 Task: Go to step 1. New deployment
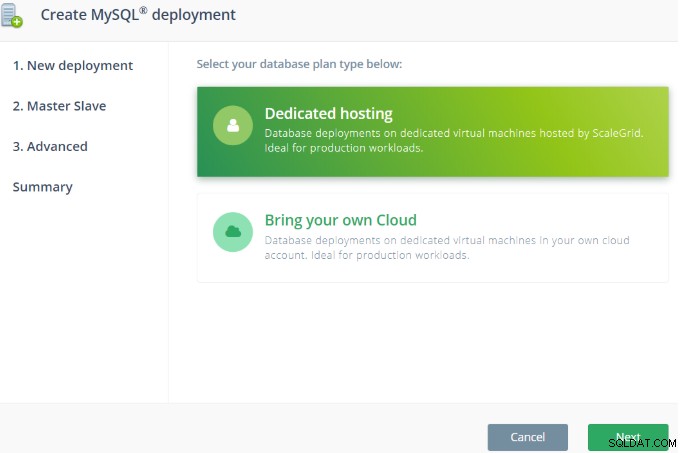point(73,66)
